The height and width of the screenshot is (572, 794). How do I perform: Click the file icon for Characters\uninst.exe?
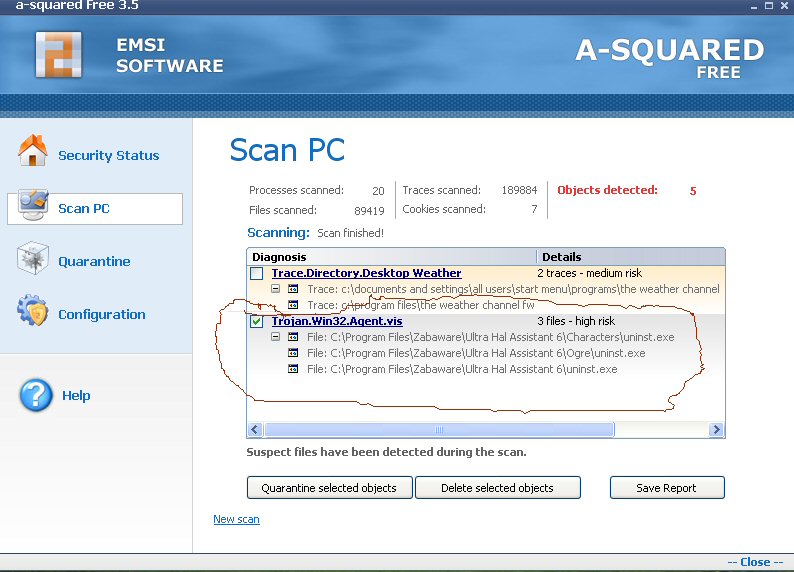293,338
